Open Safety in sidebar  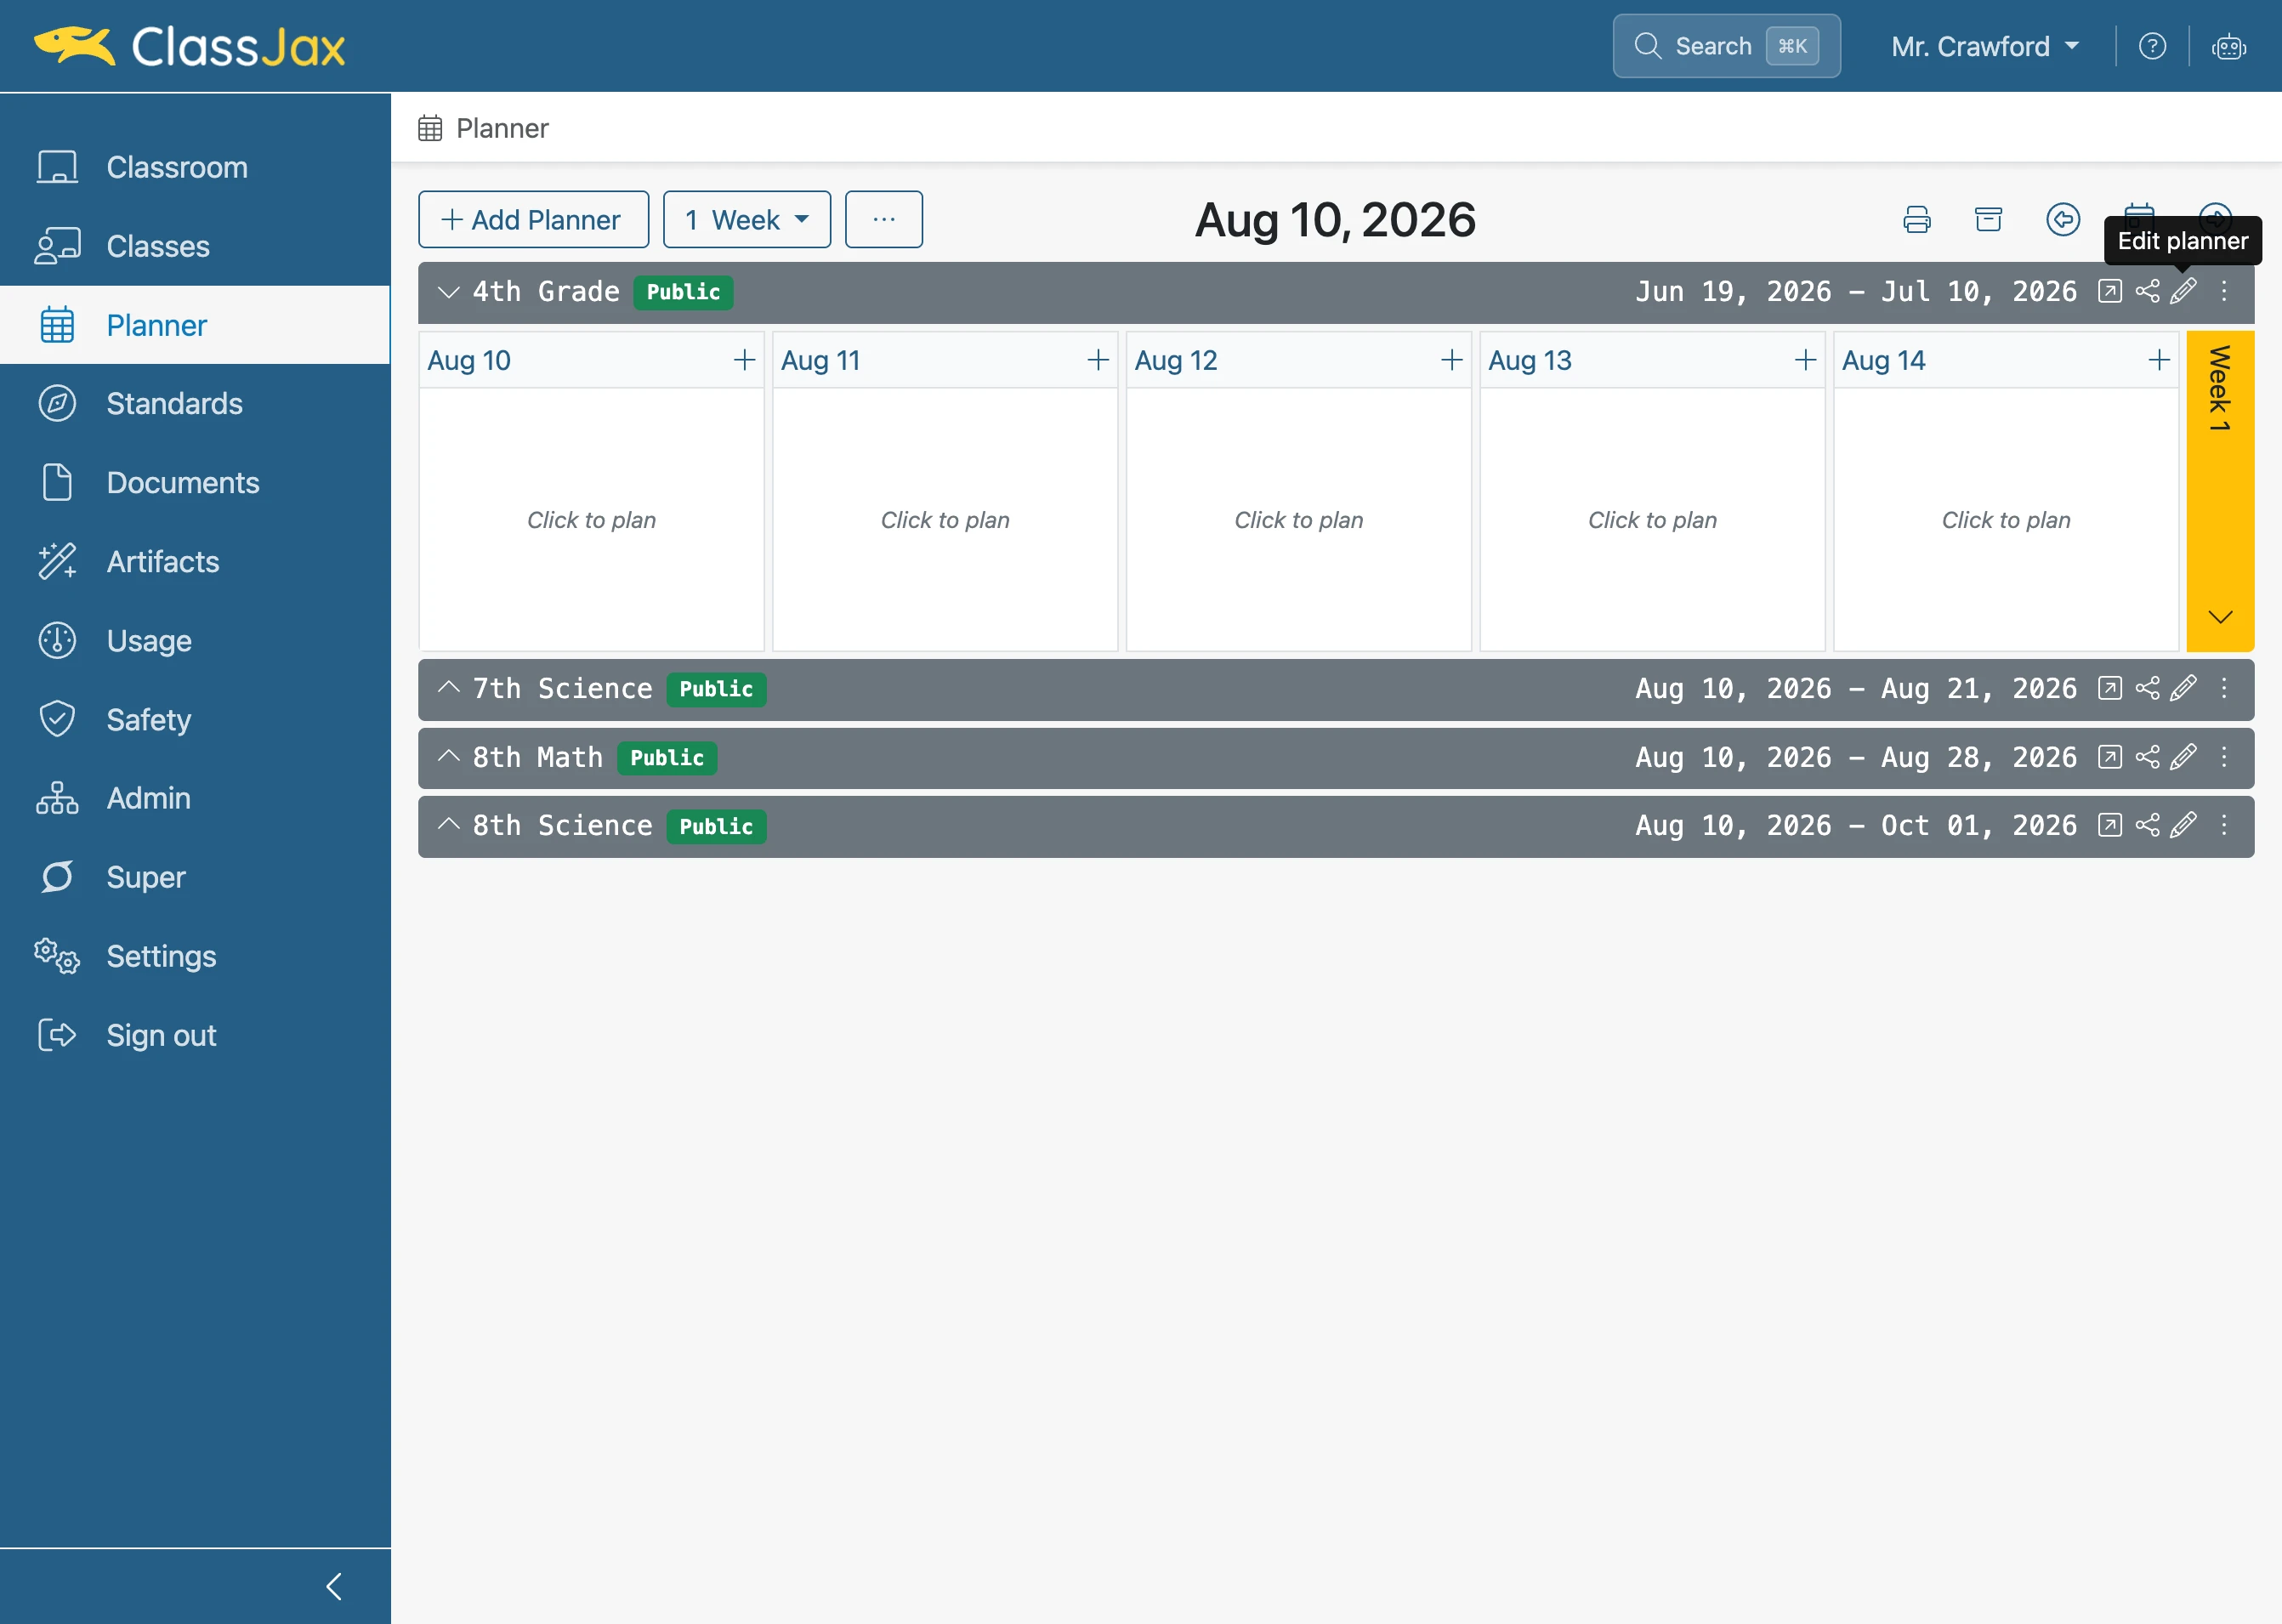coord(195,719)
